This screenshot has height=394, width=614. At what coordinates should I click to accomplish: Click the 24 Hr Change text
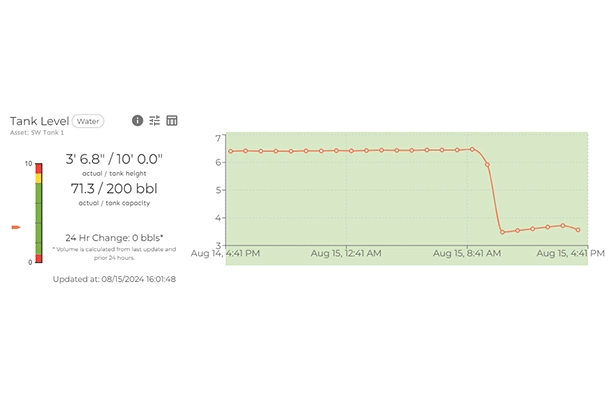pyautogui.click(x=114, y=238)
